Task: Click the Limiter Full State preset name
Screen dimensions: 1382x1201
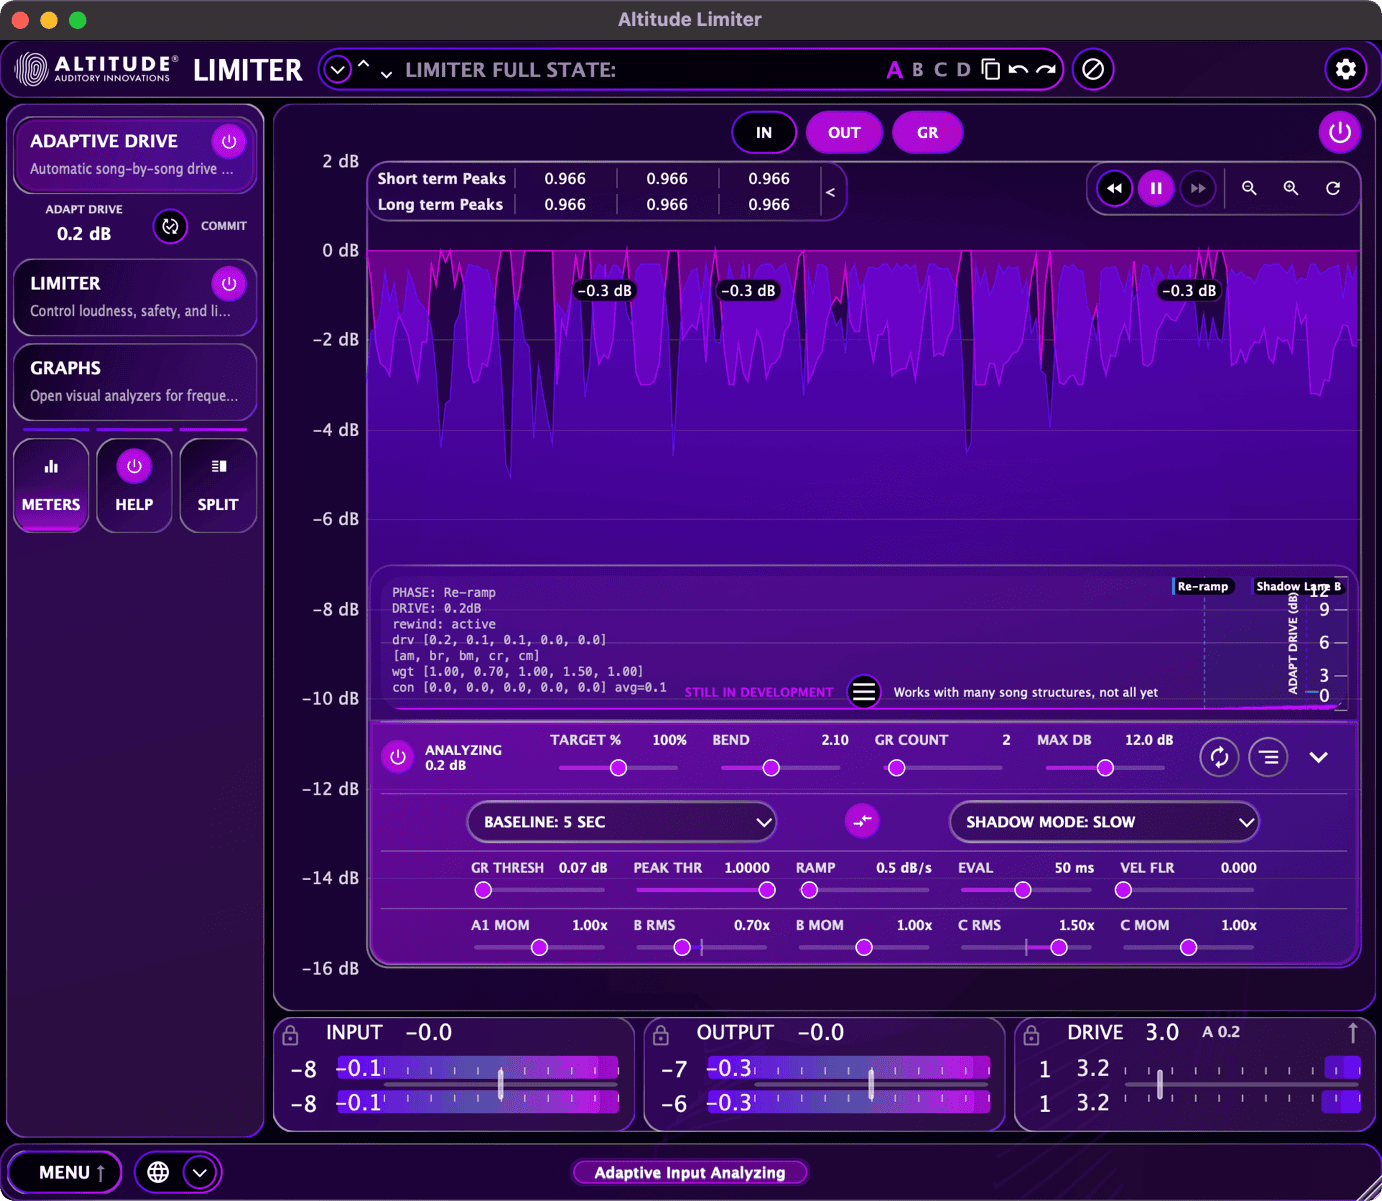Action: (x=510, y=70)
